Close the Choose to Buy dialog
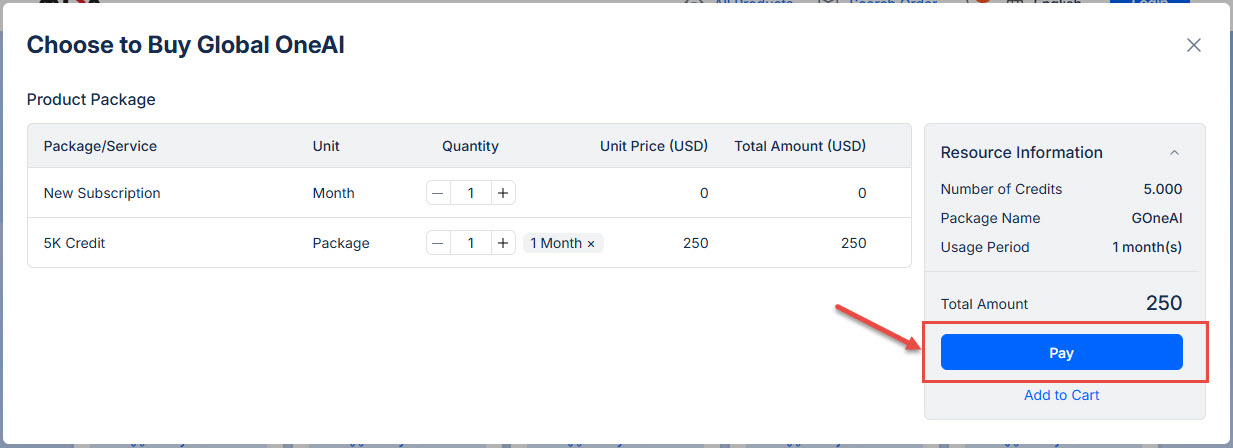Screen dimensions: 1233x448 (x=1193, y=45)
